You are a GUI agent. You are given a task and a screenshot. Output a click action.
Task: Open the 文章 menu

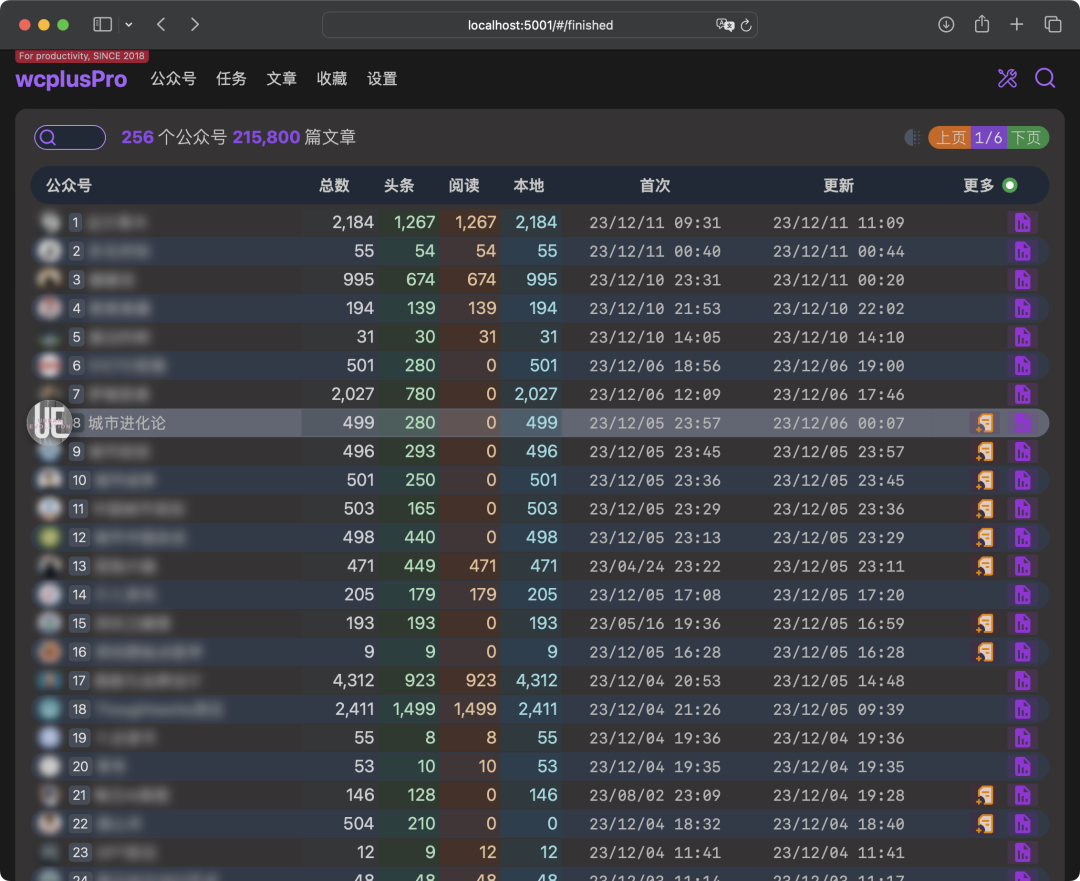[282, 79]
